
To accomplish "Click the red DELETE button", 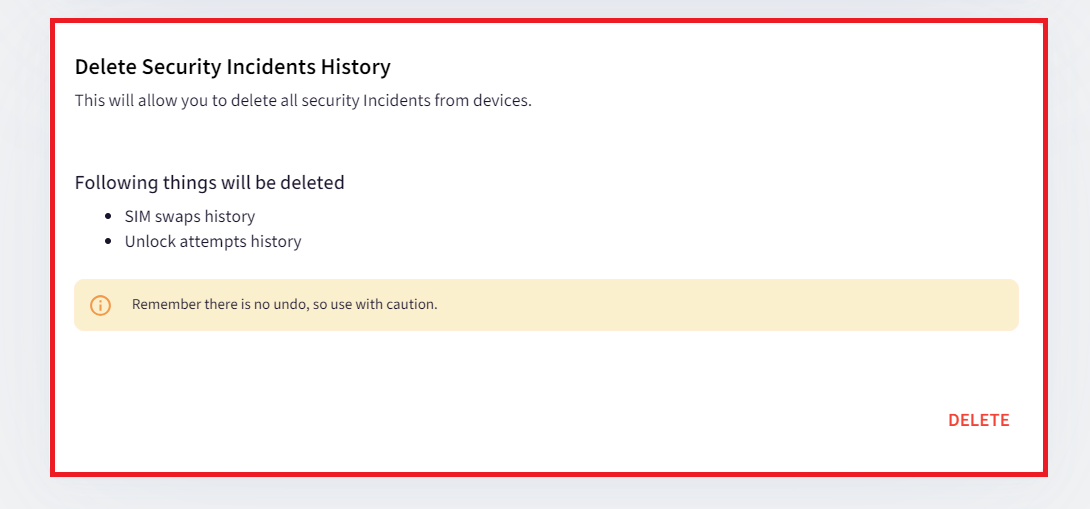I will point(978,420).
